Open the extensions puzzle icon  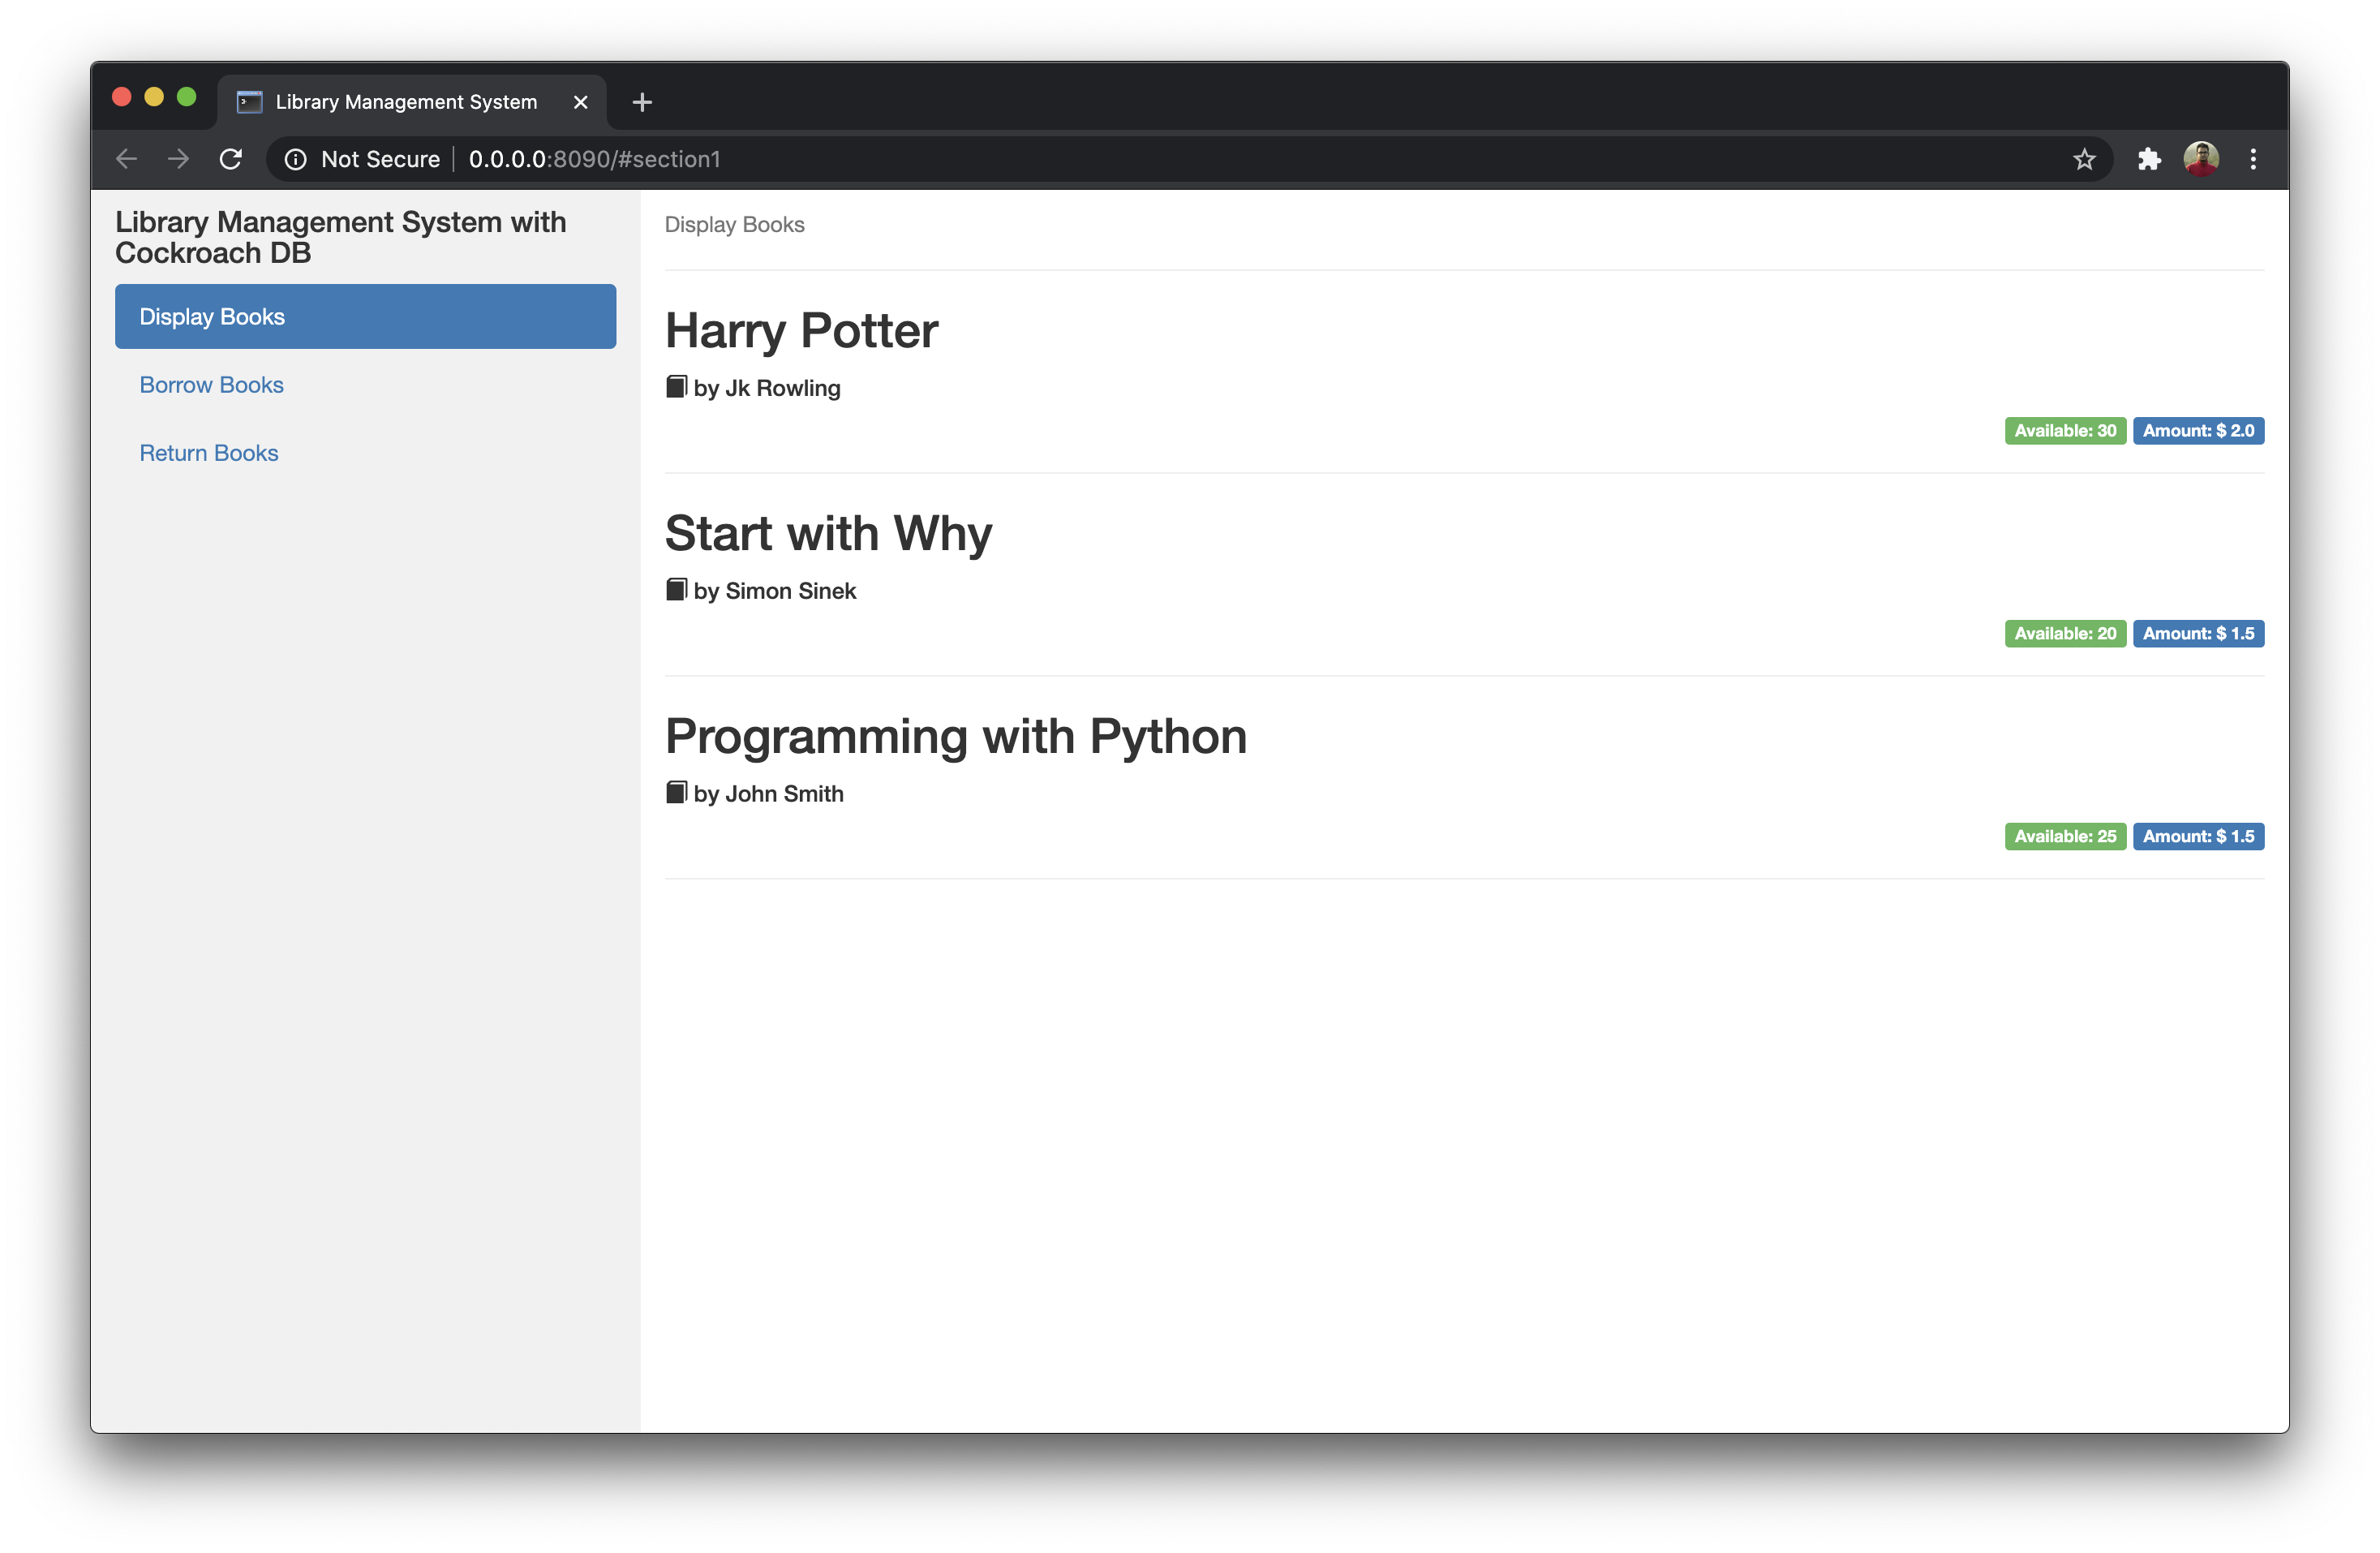[2148, 159]
